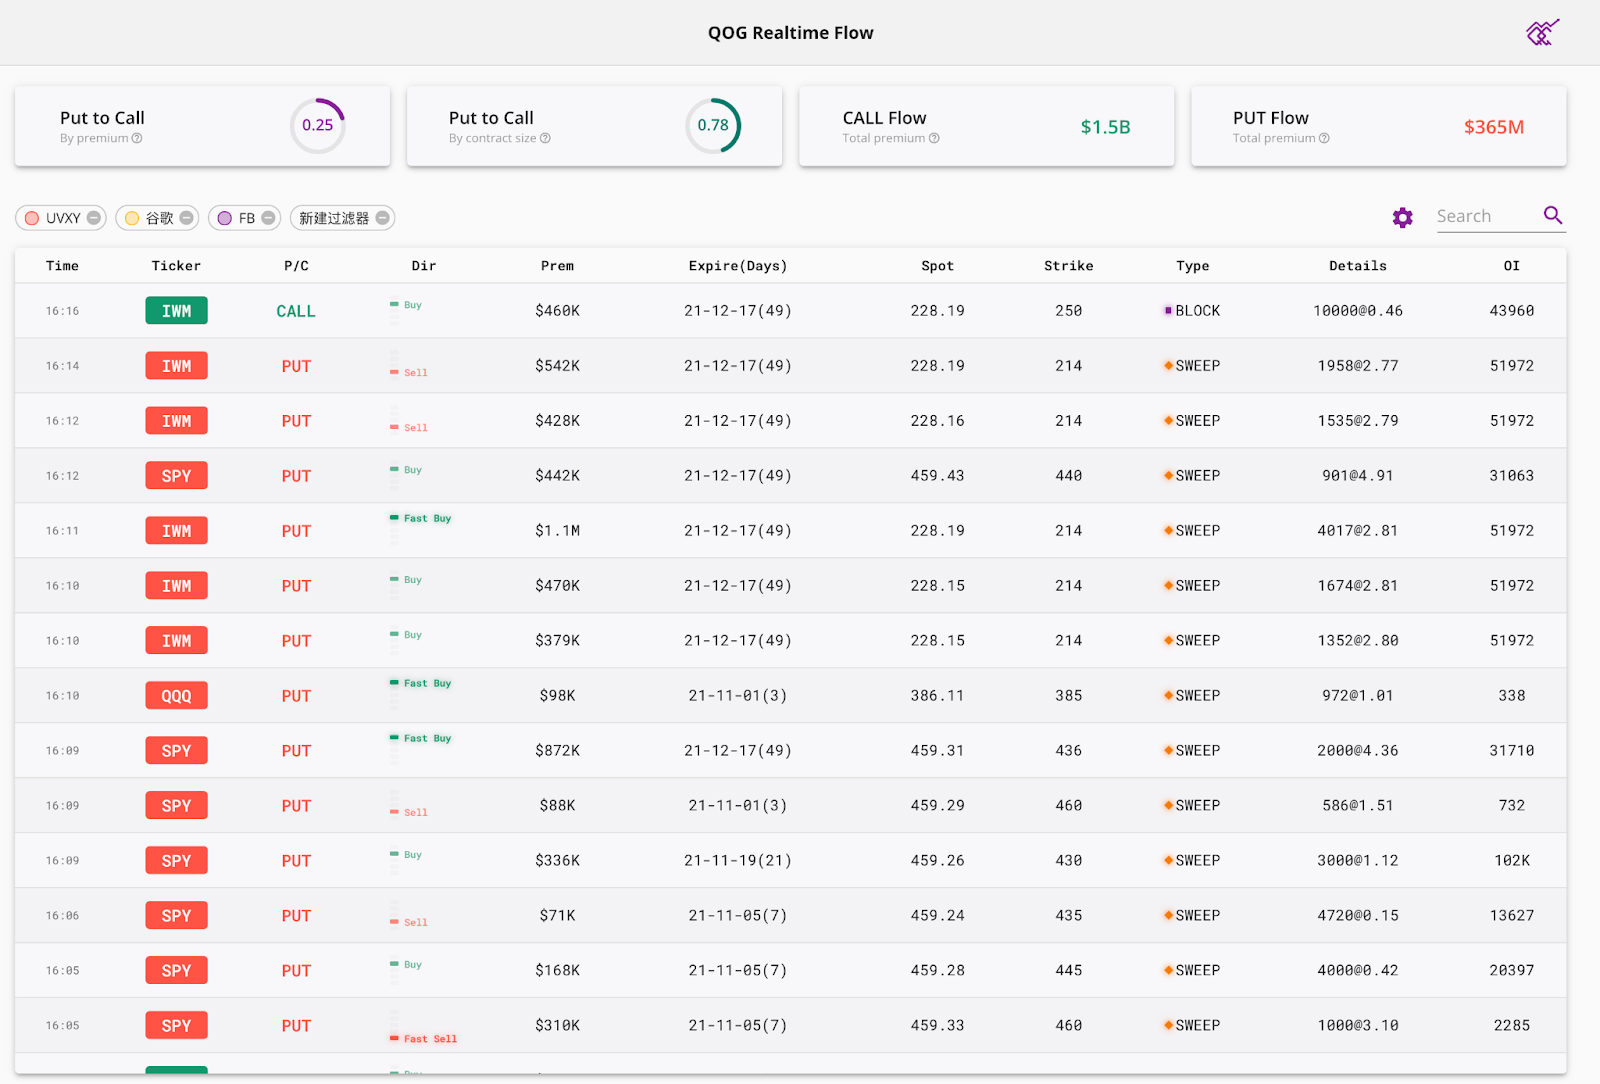Remove the 新建过滤器 filter chip

382,218
